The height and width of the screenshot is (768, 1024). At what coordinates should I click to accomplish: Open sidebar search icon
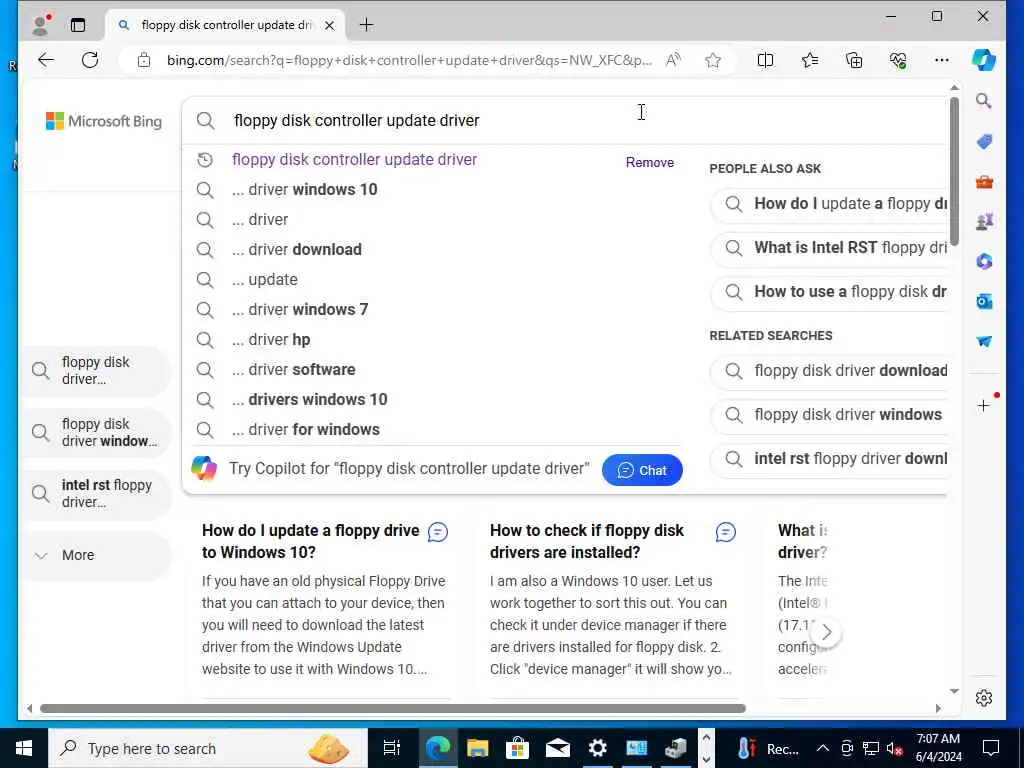[984, 101]
